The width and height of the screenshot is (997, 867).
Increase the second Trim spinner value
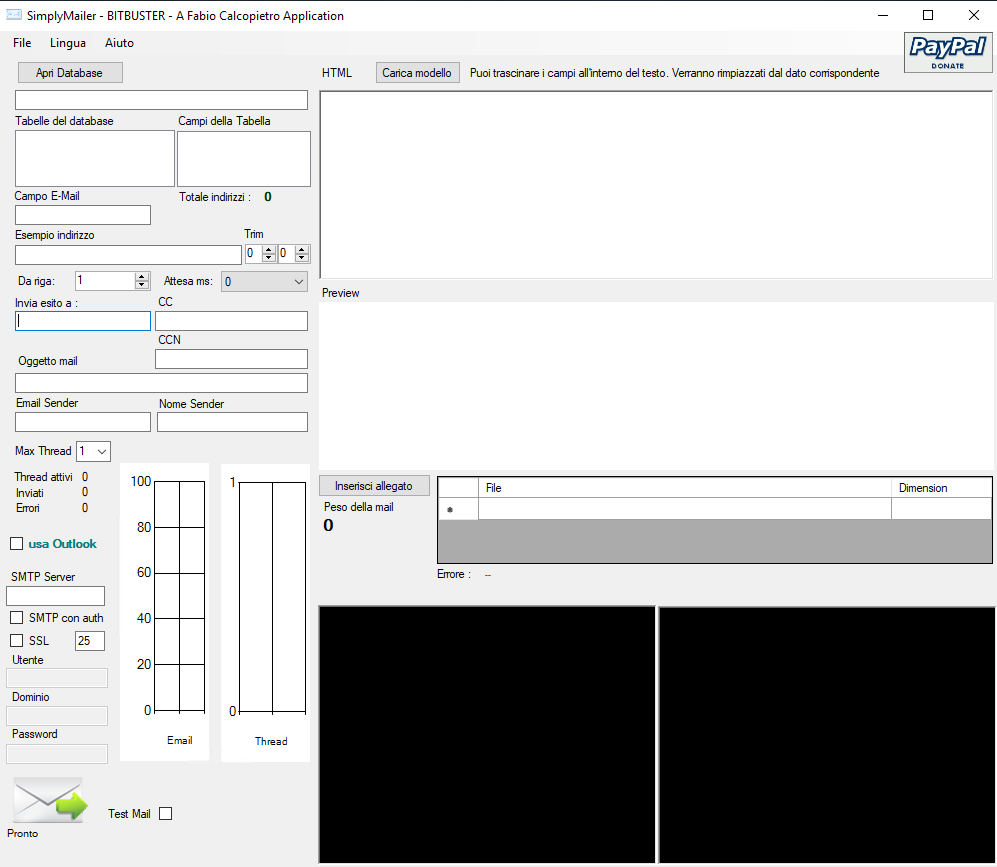point(302,250)
